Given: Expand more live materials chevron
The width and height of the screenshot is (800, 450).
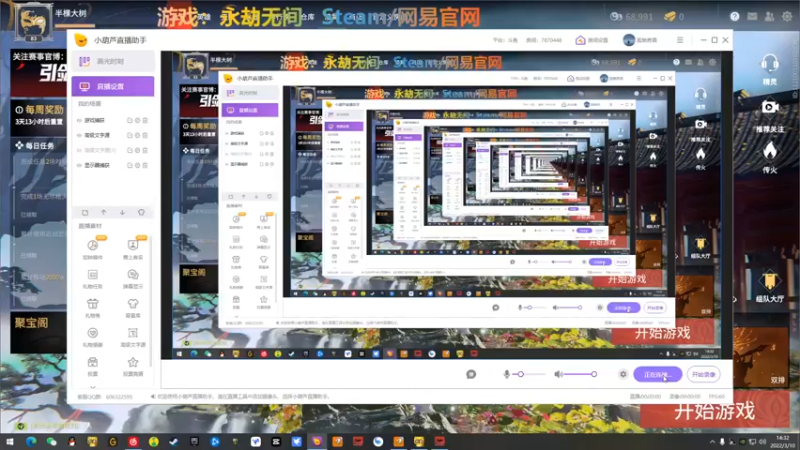Looking at the screenshot, I should point(92,387).
